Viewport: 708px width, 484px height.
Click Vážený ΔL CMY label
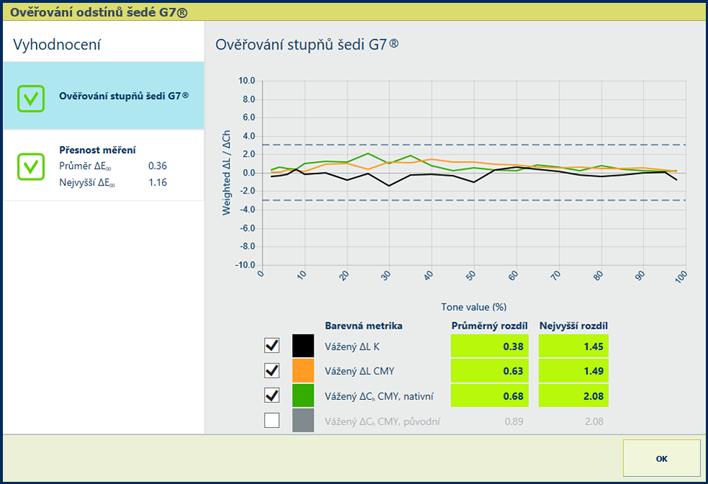(359, 371)
